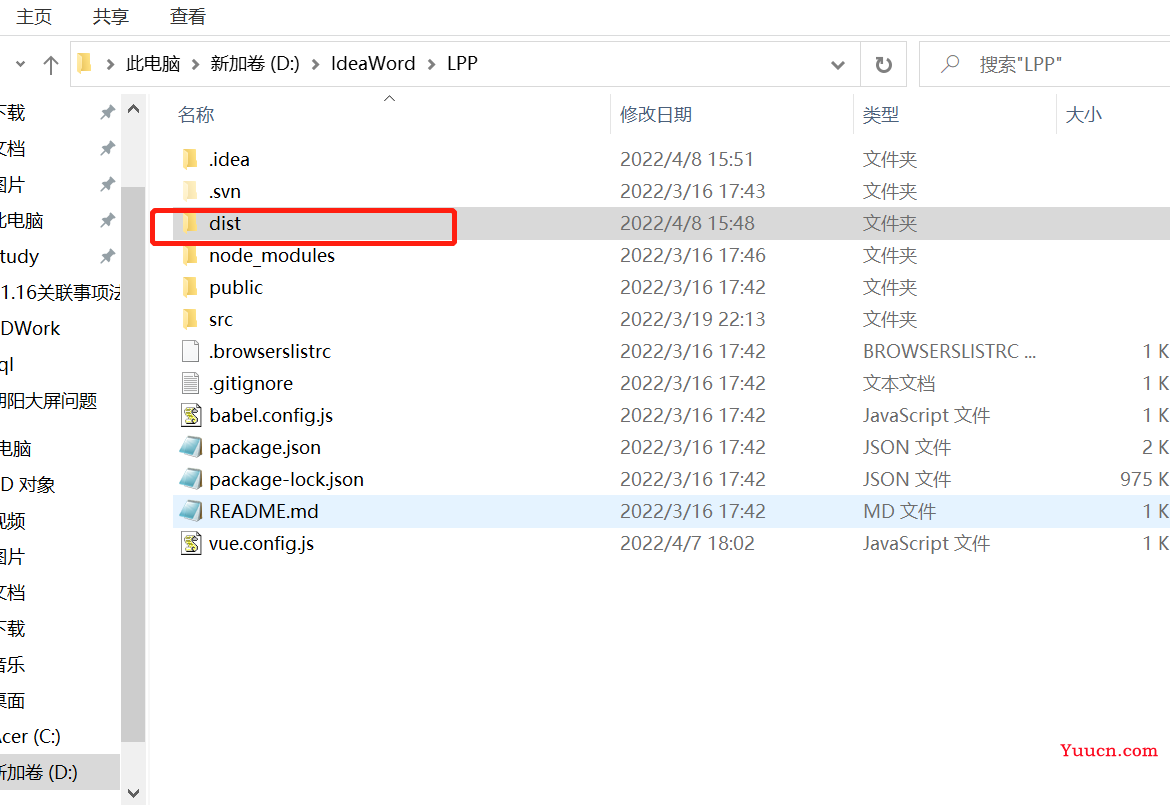Click IdeaWord in the address path

[x=373, y=63]
